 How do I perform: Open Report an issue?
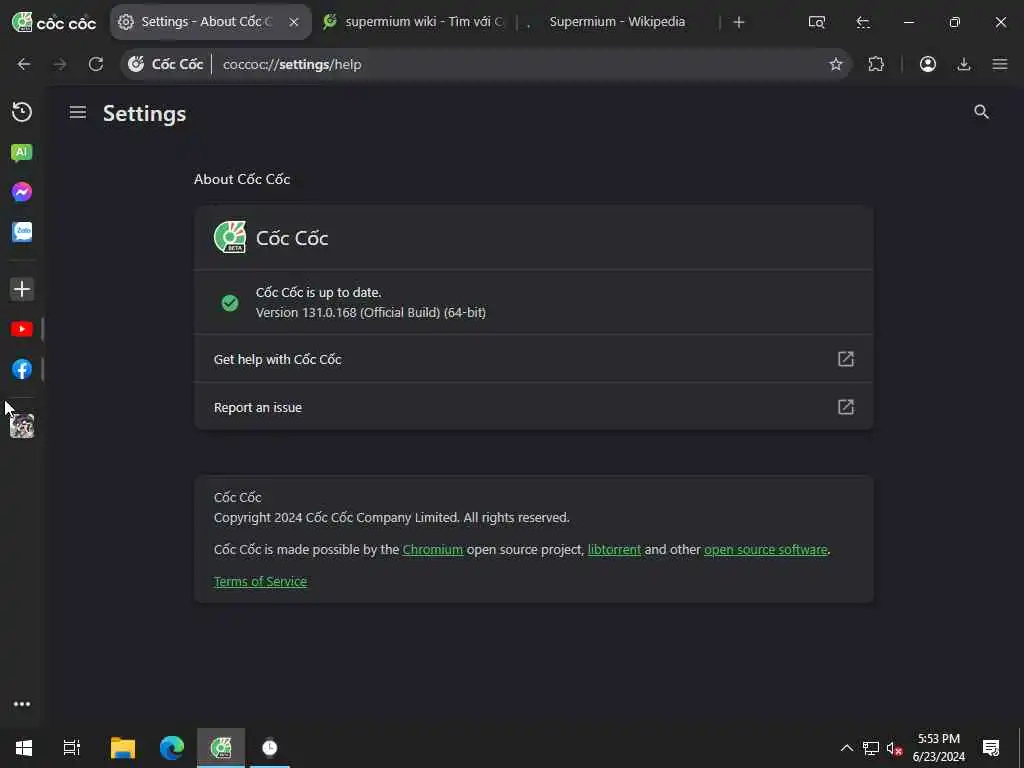tap(534, 407)
